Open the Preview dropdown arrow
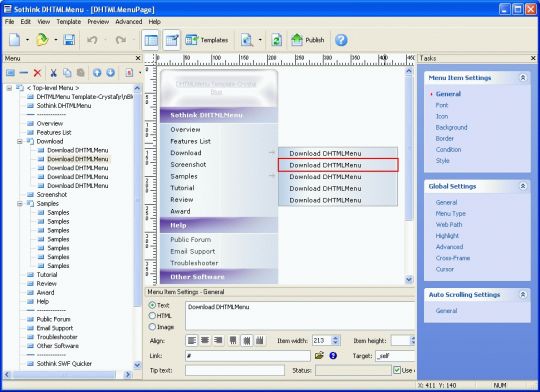Image resolution: width=540 pixels, height=392 pixels. point(260,40)
